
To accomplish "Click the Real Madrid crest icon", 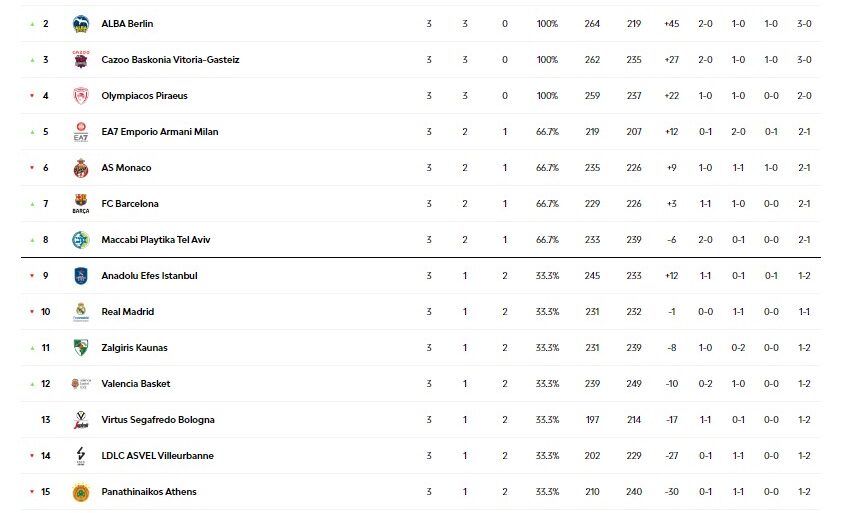I will [x=81, y=312].
